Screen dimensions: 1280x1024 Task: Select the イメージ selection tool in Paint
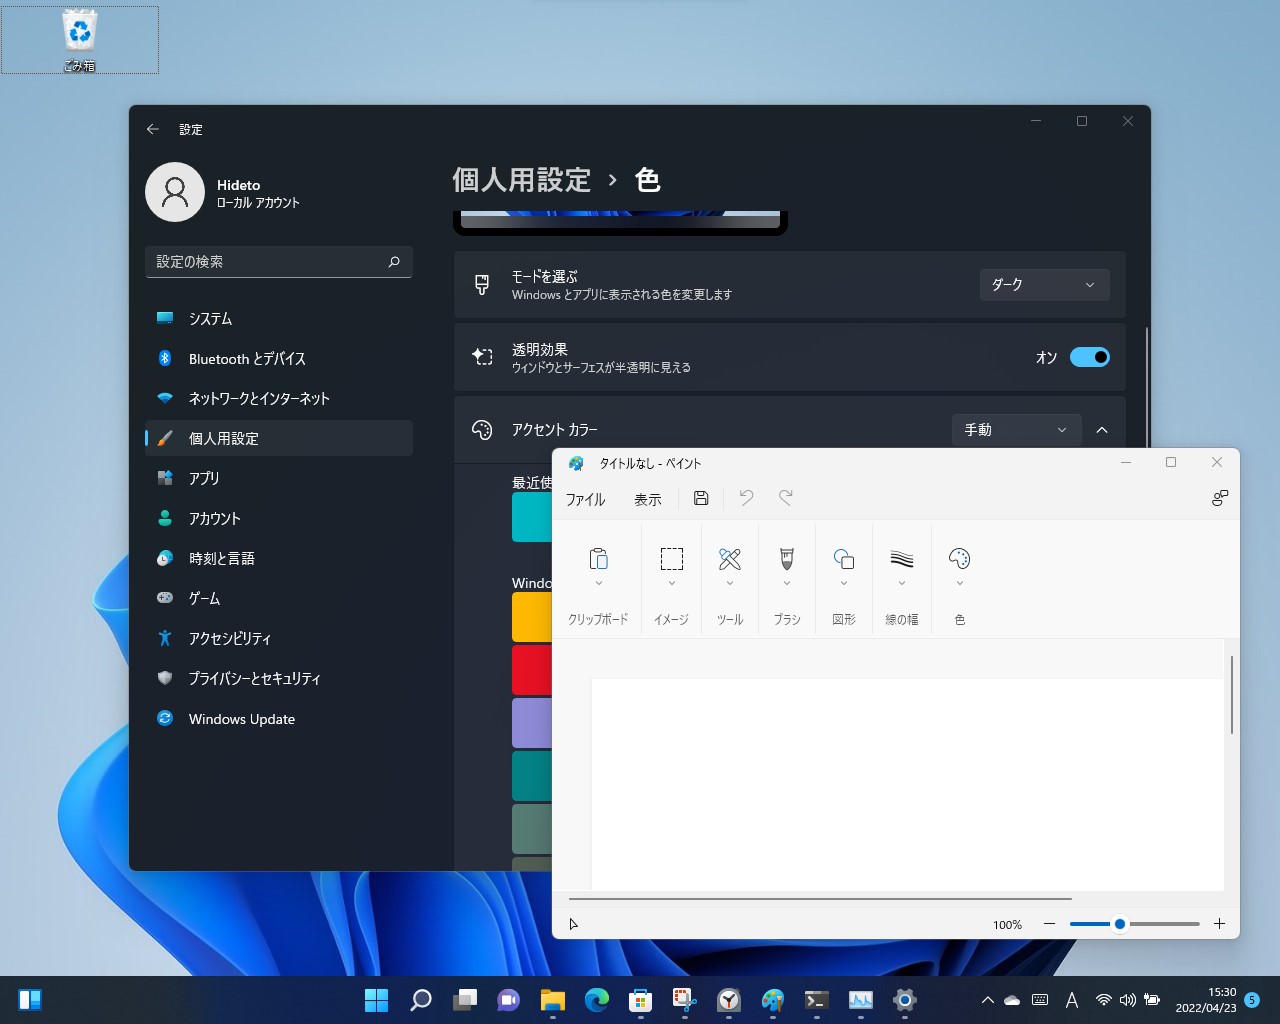tap(670, 559)
